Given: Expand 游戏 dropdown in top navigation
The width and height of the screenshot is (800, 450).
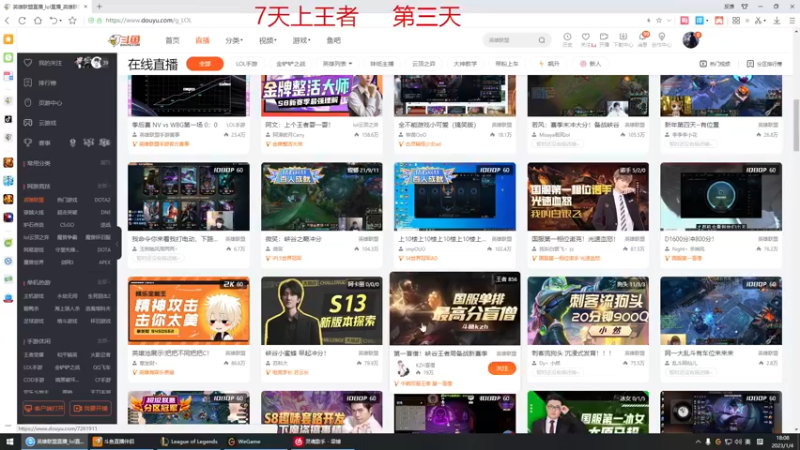Looking at the screenshot, I should click(x=302, y=40).
